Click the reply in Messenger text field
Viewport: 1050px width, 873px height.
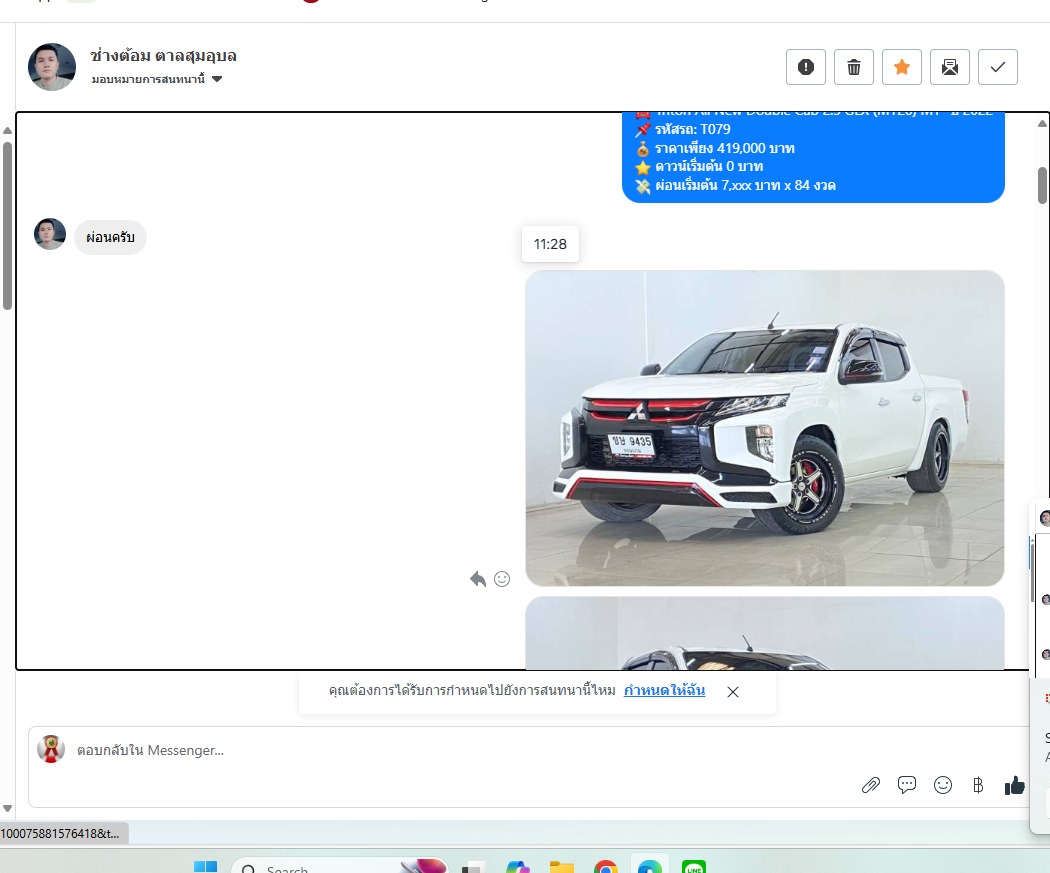coord(450,750)
